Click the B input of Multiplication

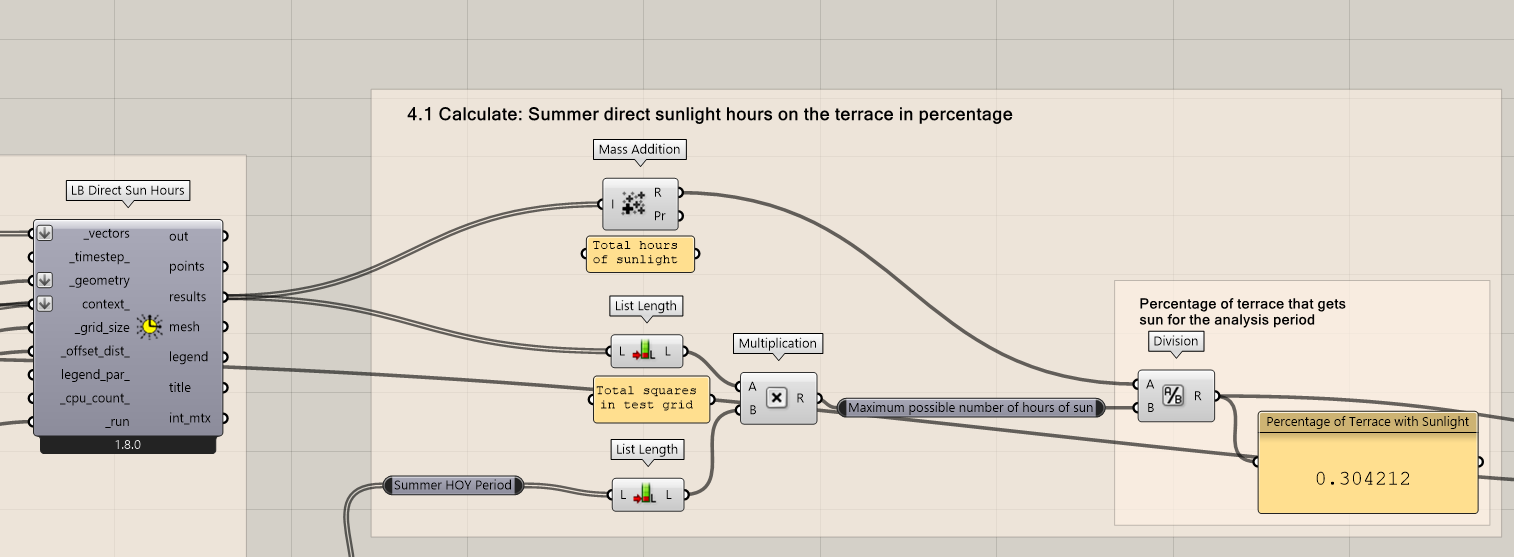(752, 409)
